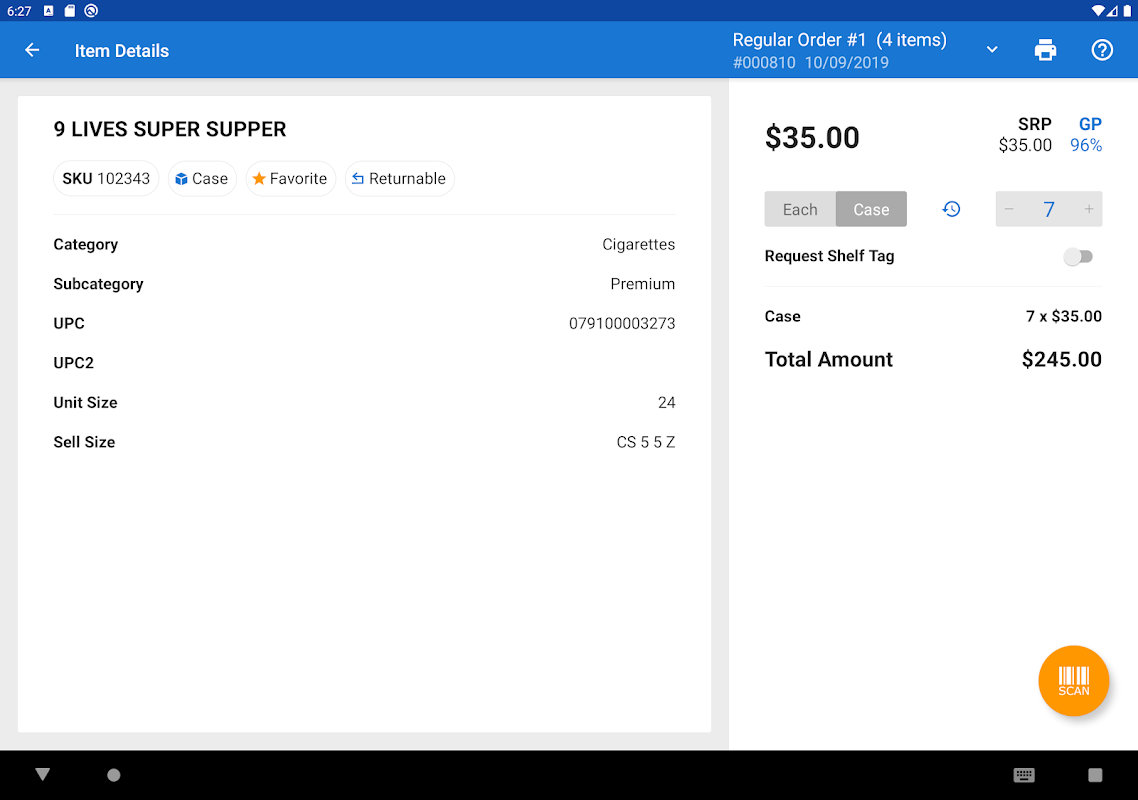Select the SRP $35.00 value

(1025, 145)
